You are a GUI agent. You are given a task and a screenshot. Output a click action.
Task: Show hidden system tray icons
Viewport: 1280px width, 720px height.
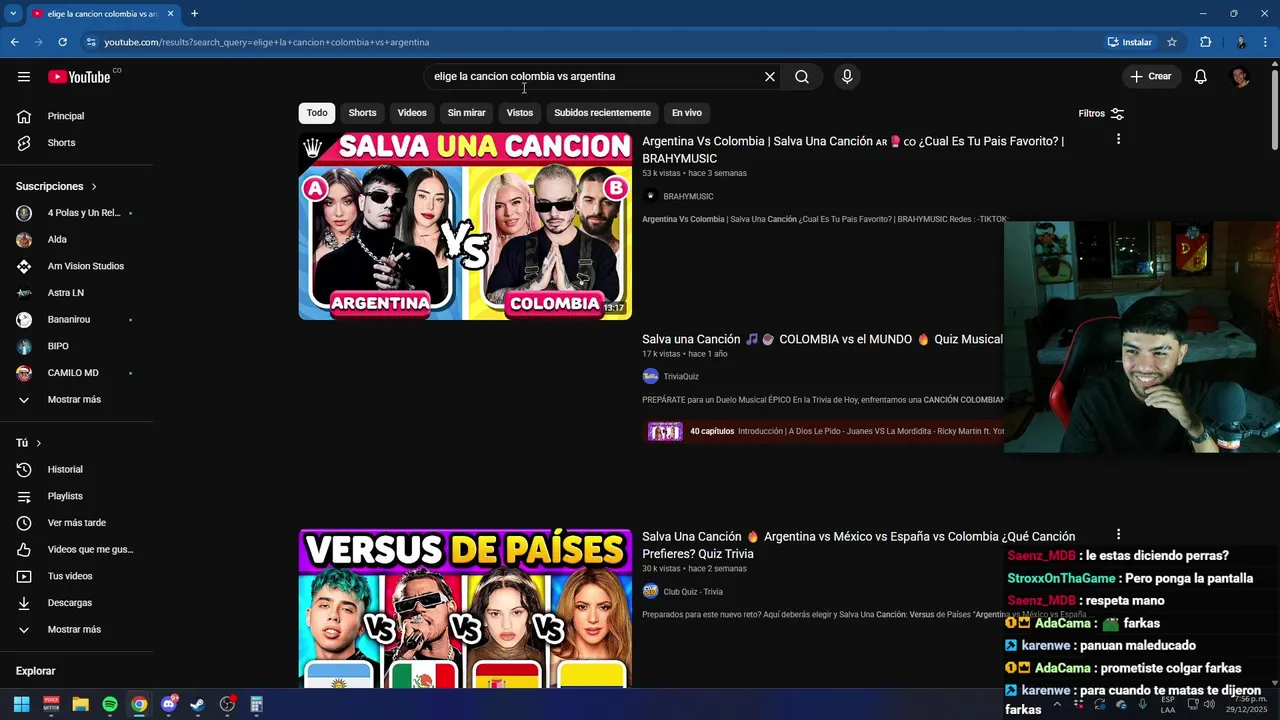coord(1057,705)
